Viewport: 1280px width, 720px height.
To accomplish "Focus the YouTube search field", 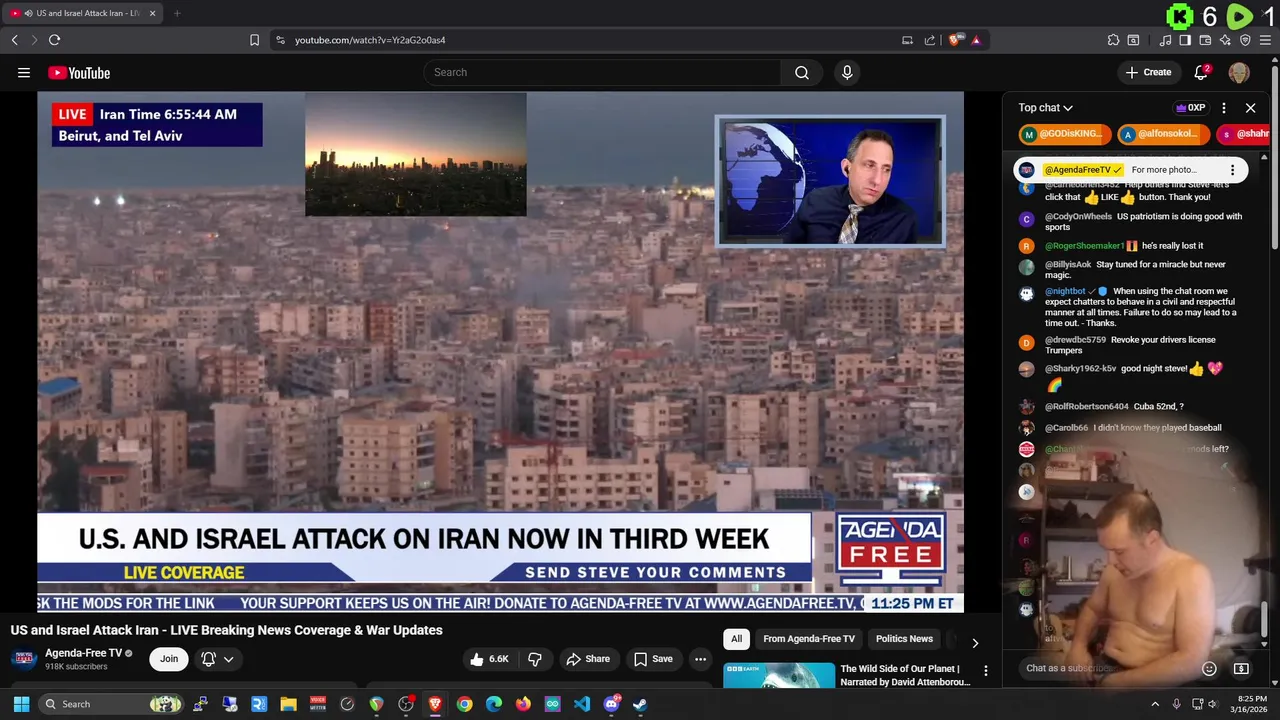I will (602, 72).
